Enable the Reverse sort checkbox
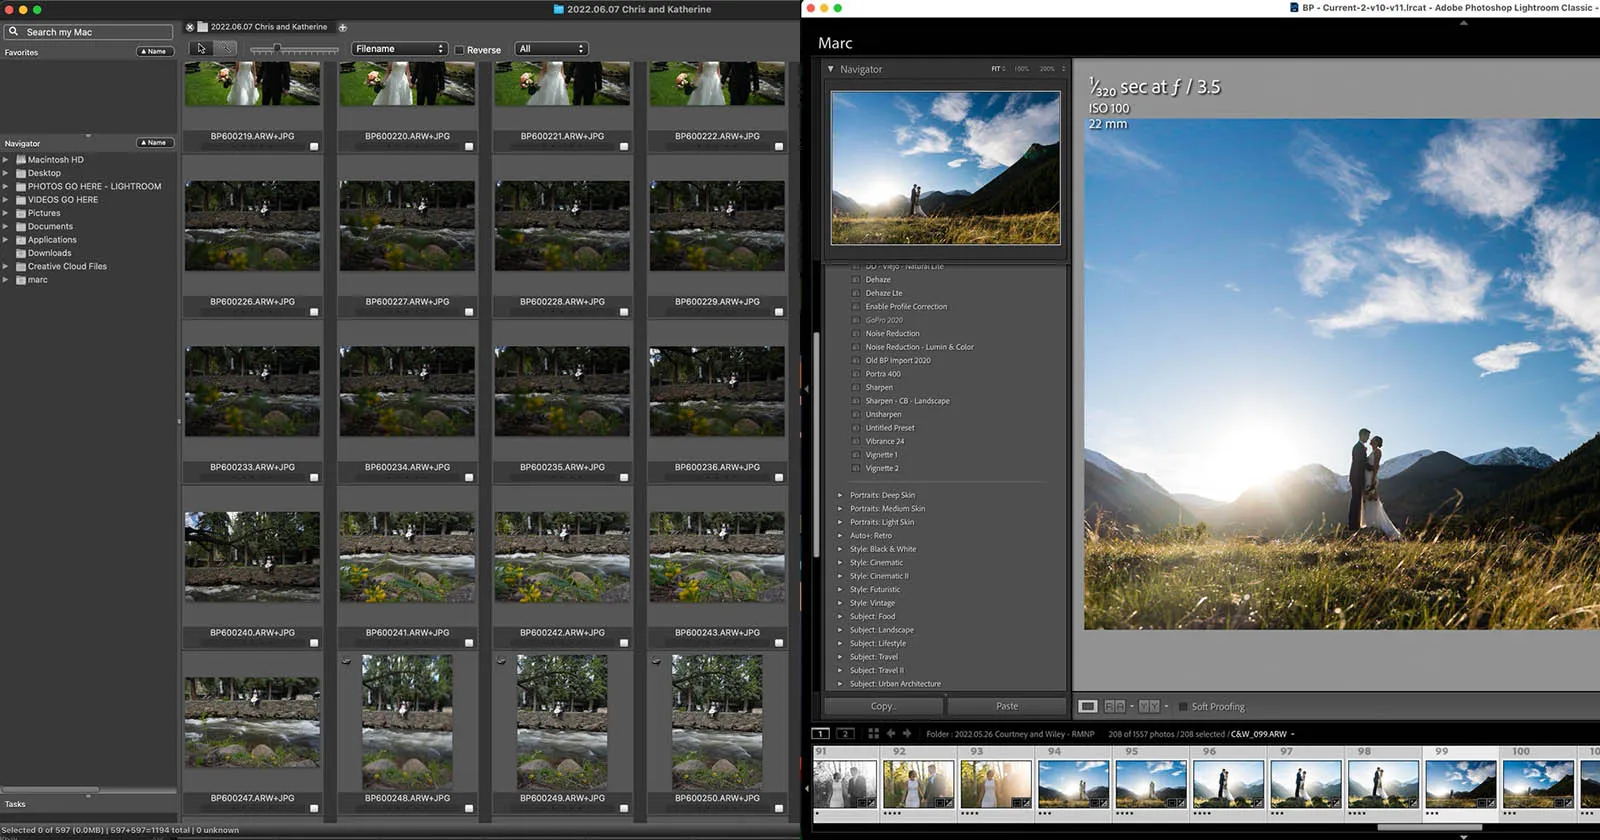1600x840 pixels. 460,49
